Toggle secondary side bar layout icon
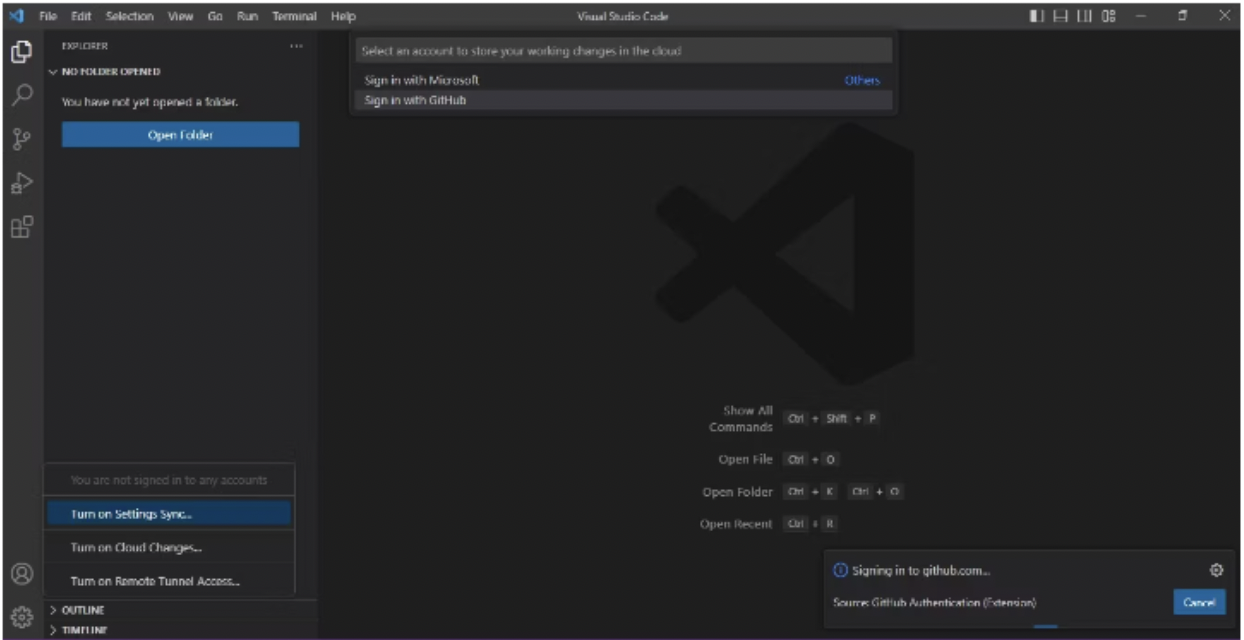1244x640 pixels. coord(1085,16)
